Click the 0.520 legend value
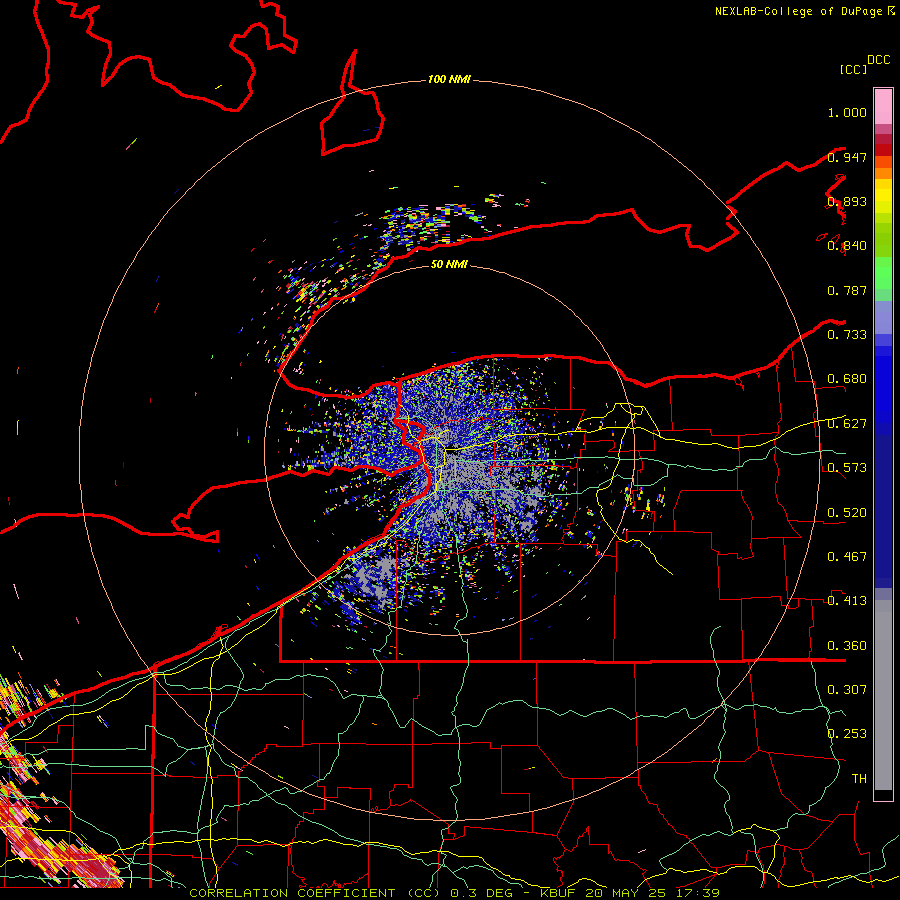 847,513
